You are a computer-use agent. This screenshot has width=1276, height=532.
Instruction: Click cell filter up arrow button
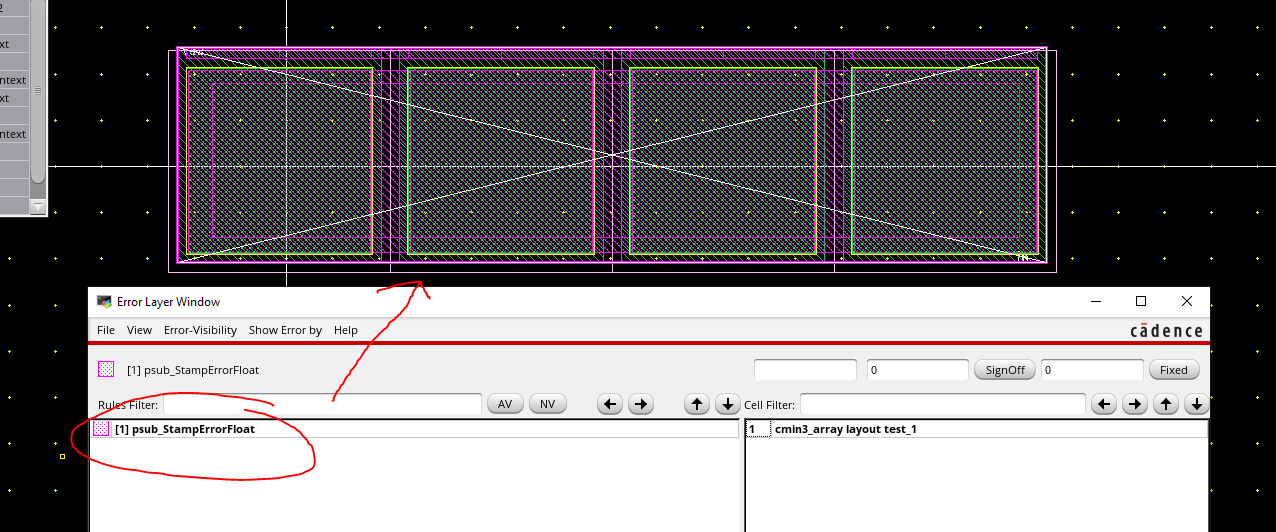1166,404
